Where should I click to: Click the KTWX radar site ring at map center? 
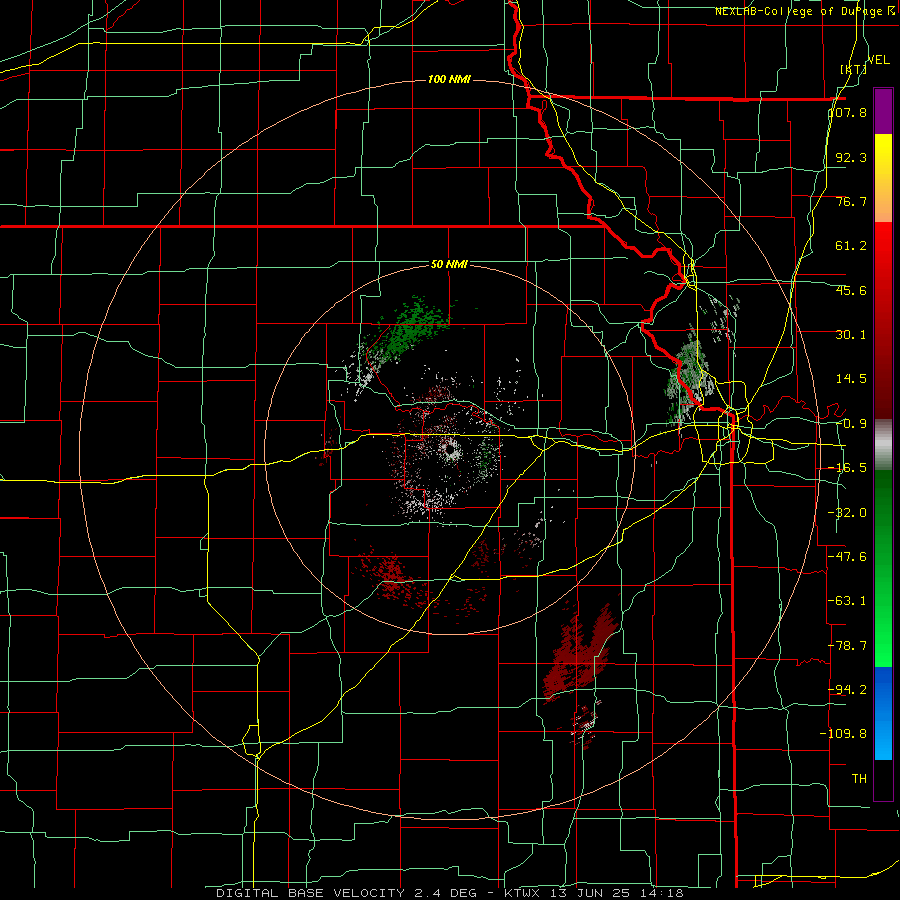click(450, 449)
